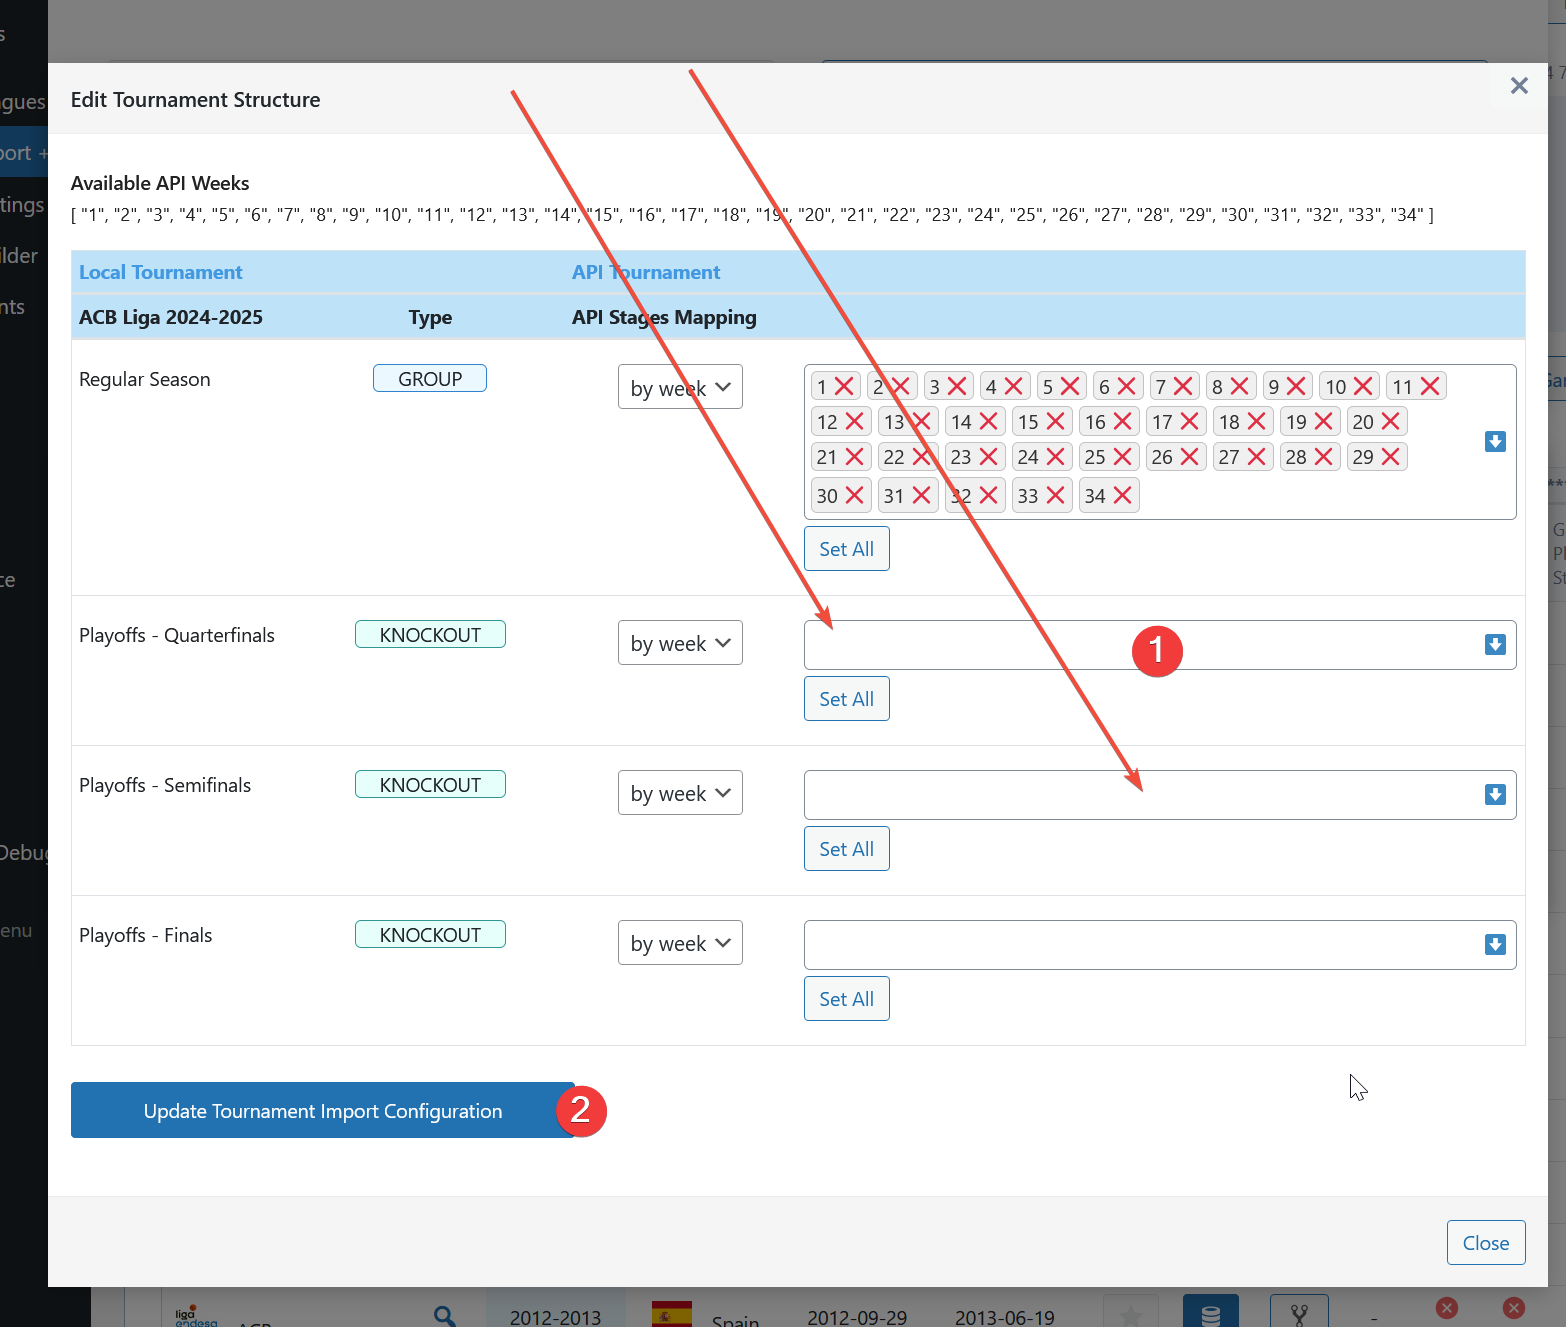Expand Semifinals weeks selector arrow
Image resolution: width=1566 pixels, height=1327 pixels.
tap(1495, 794)
